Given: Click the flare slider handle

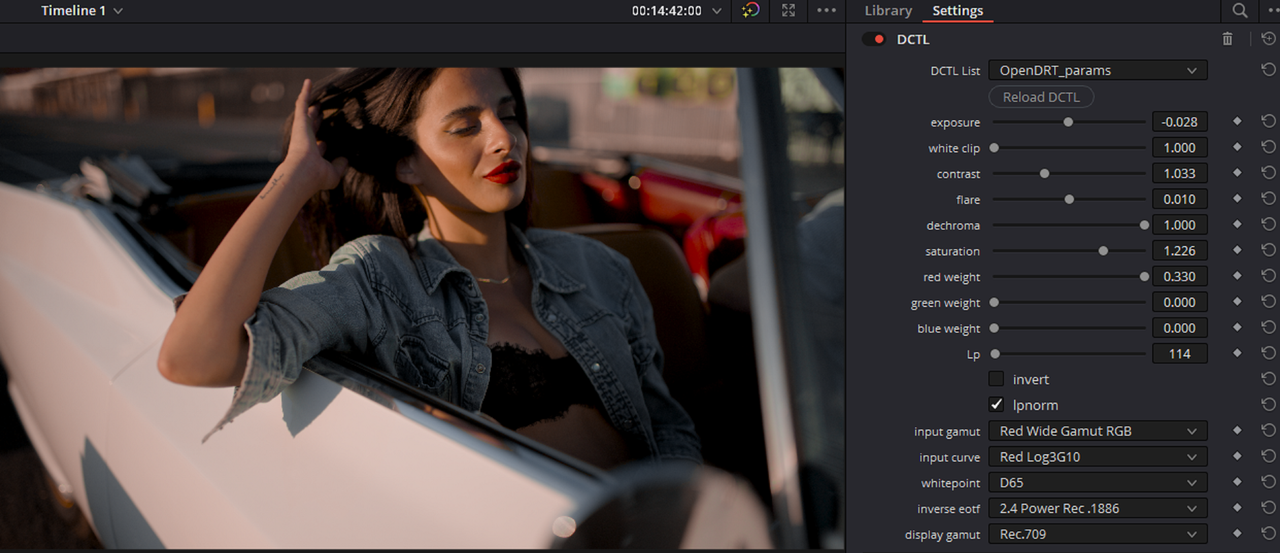Looking at the screenshot, I should click(1069, 199).
